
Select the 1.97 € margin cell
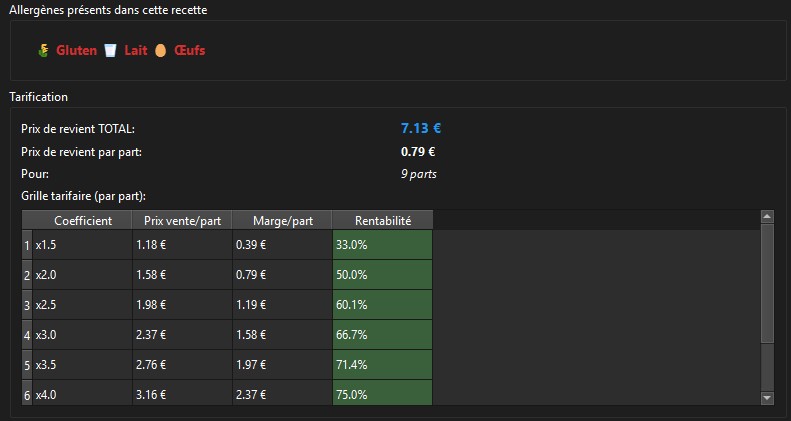(282, 365)
